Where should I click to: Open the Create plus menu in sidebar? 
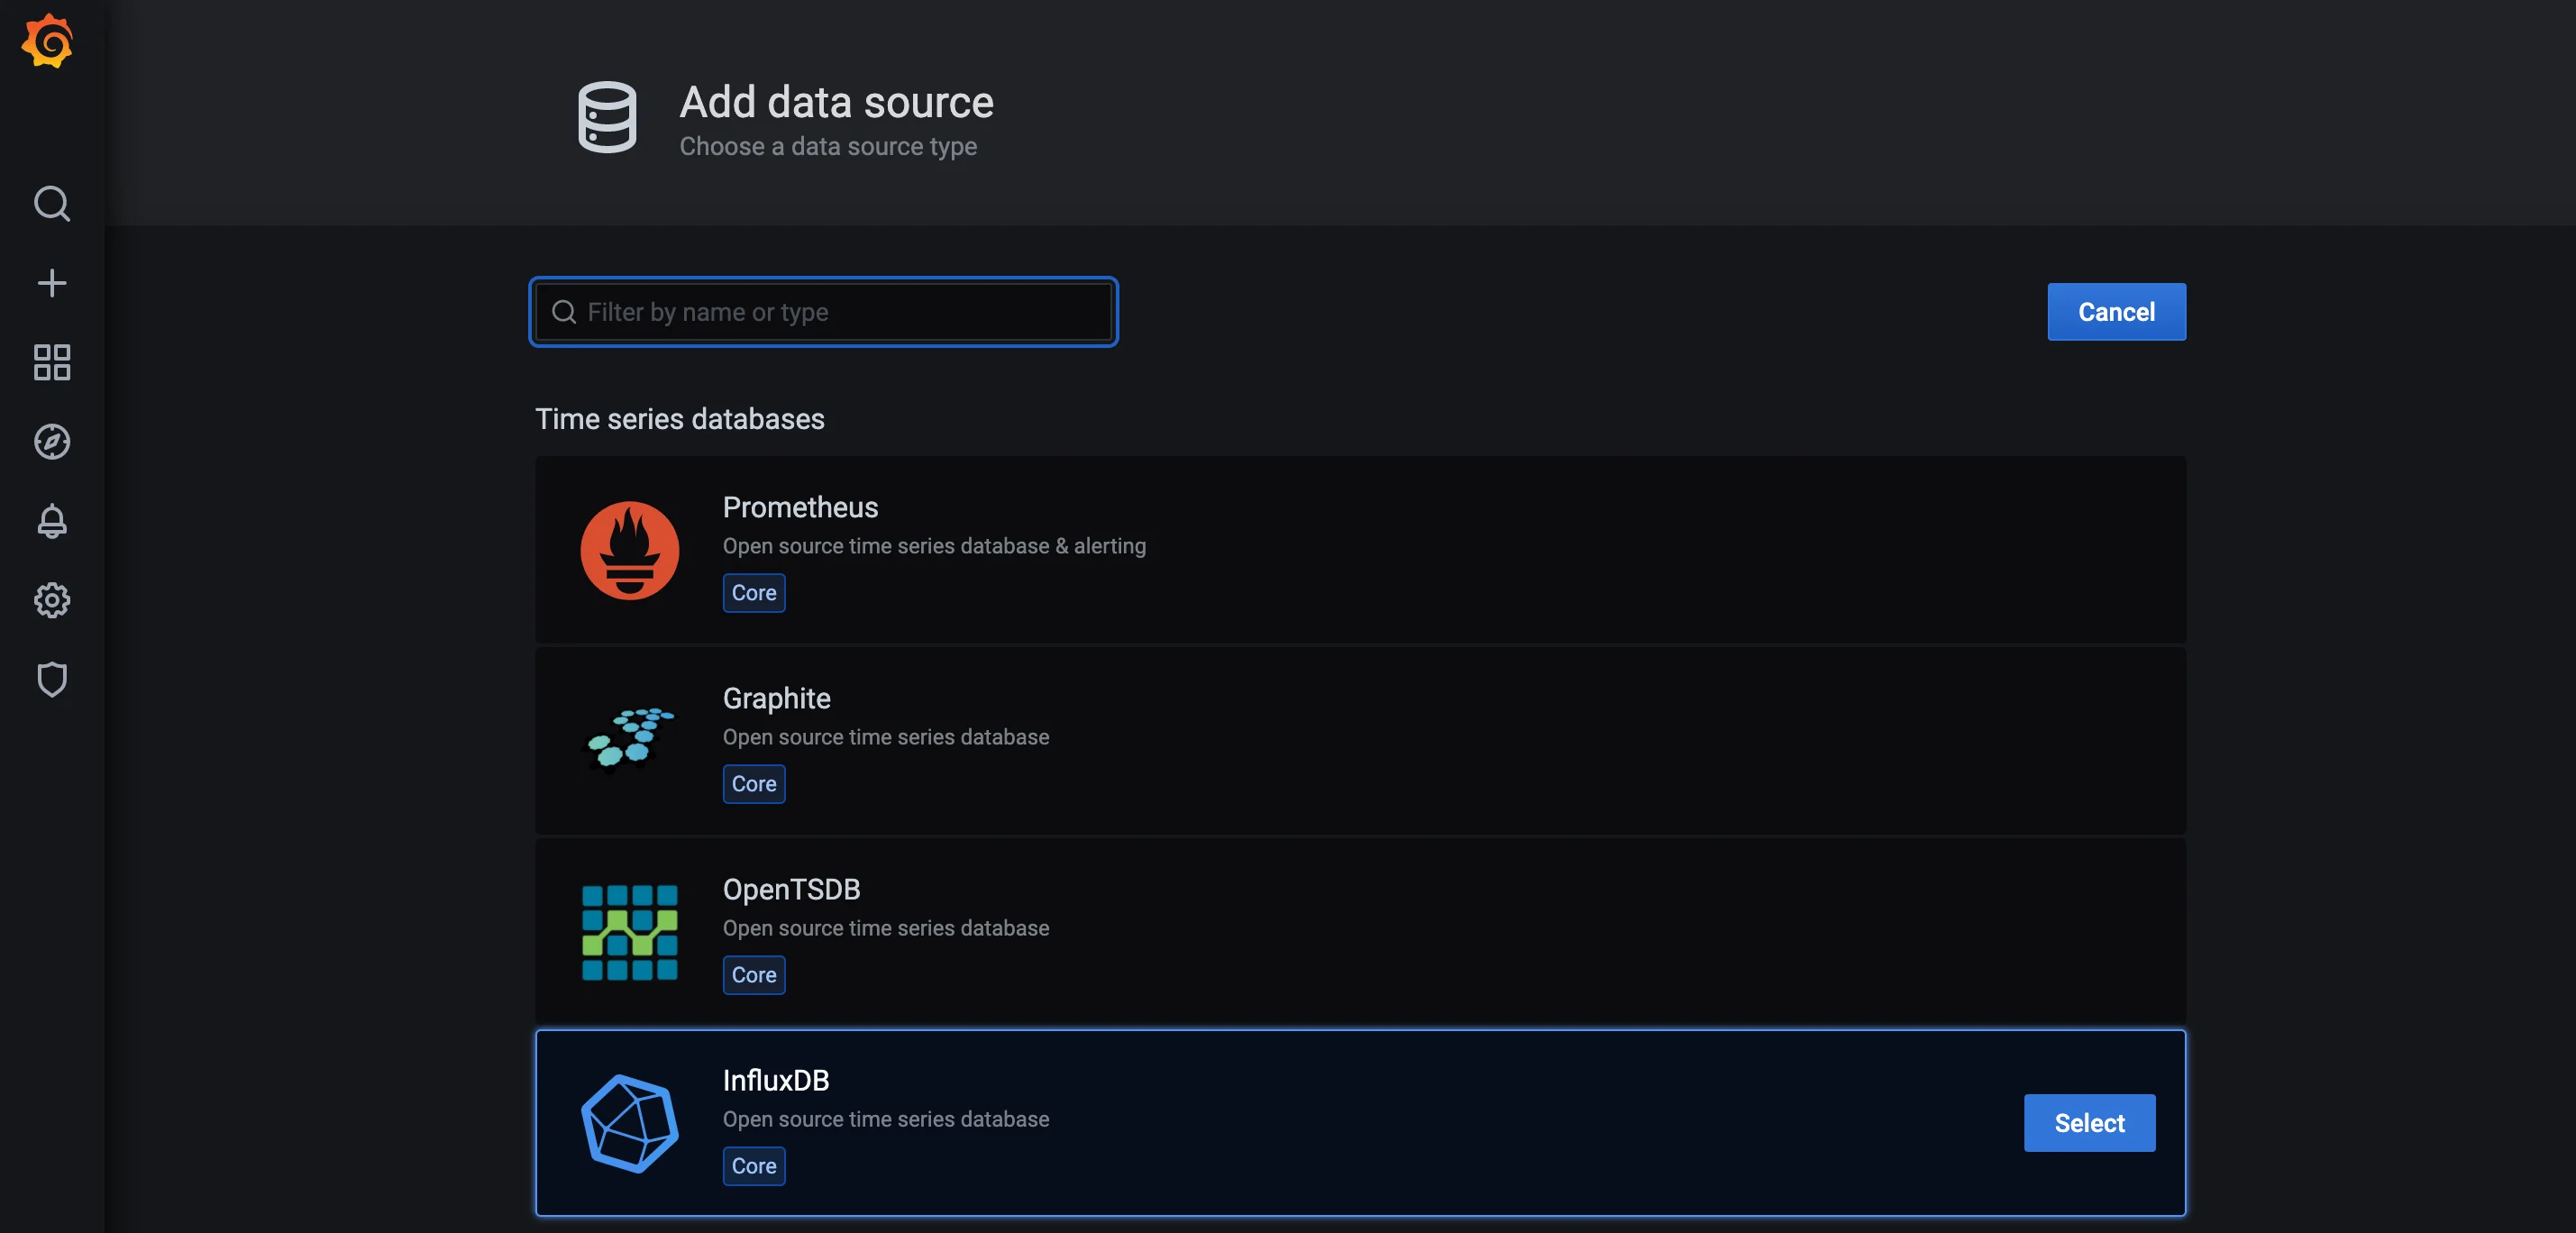pyautogui.click(x=52, y=283)
